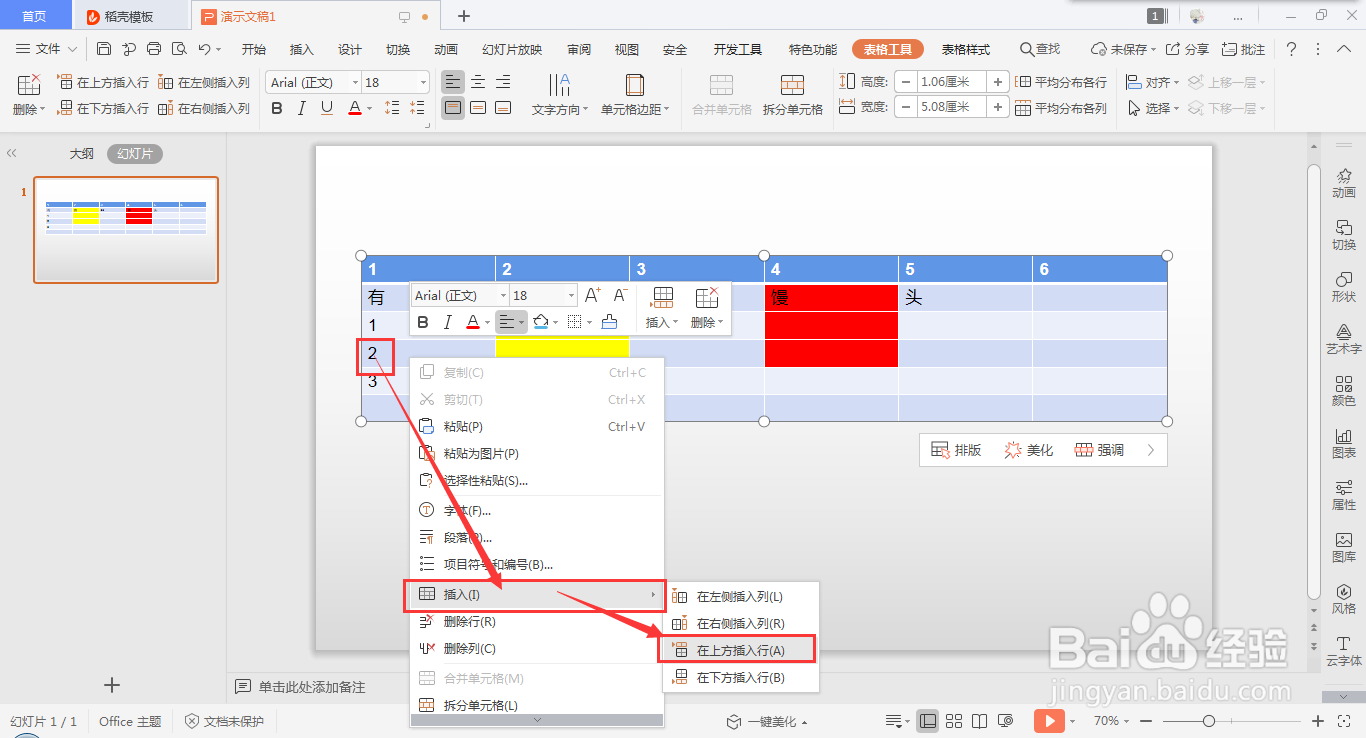Expand the 删除 delete dropdown
This screenshot has width=1366, height=738.
pyautogui.click(x=44, y=107)
